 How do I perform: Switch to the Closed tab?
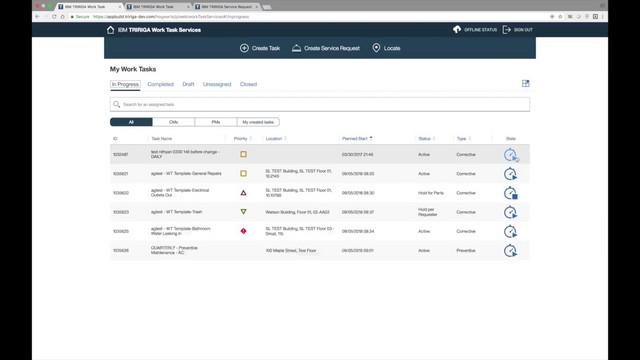coord(248,84)
